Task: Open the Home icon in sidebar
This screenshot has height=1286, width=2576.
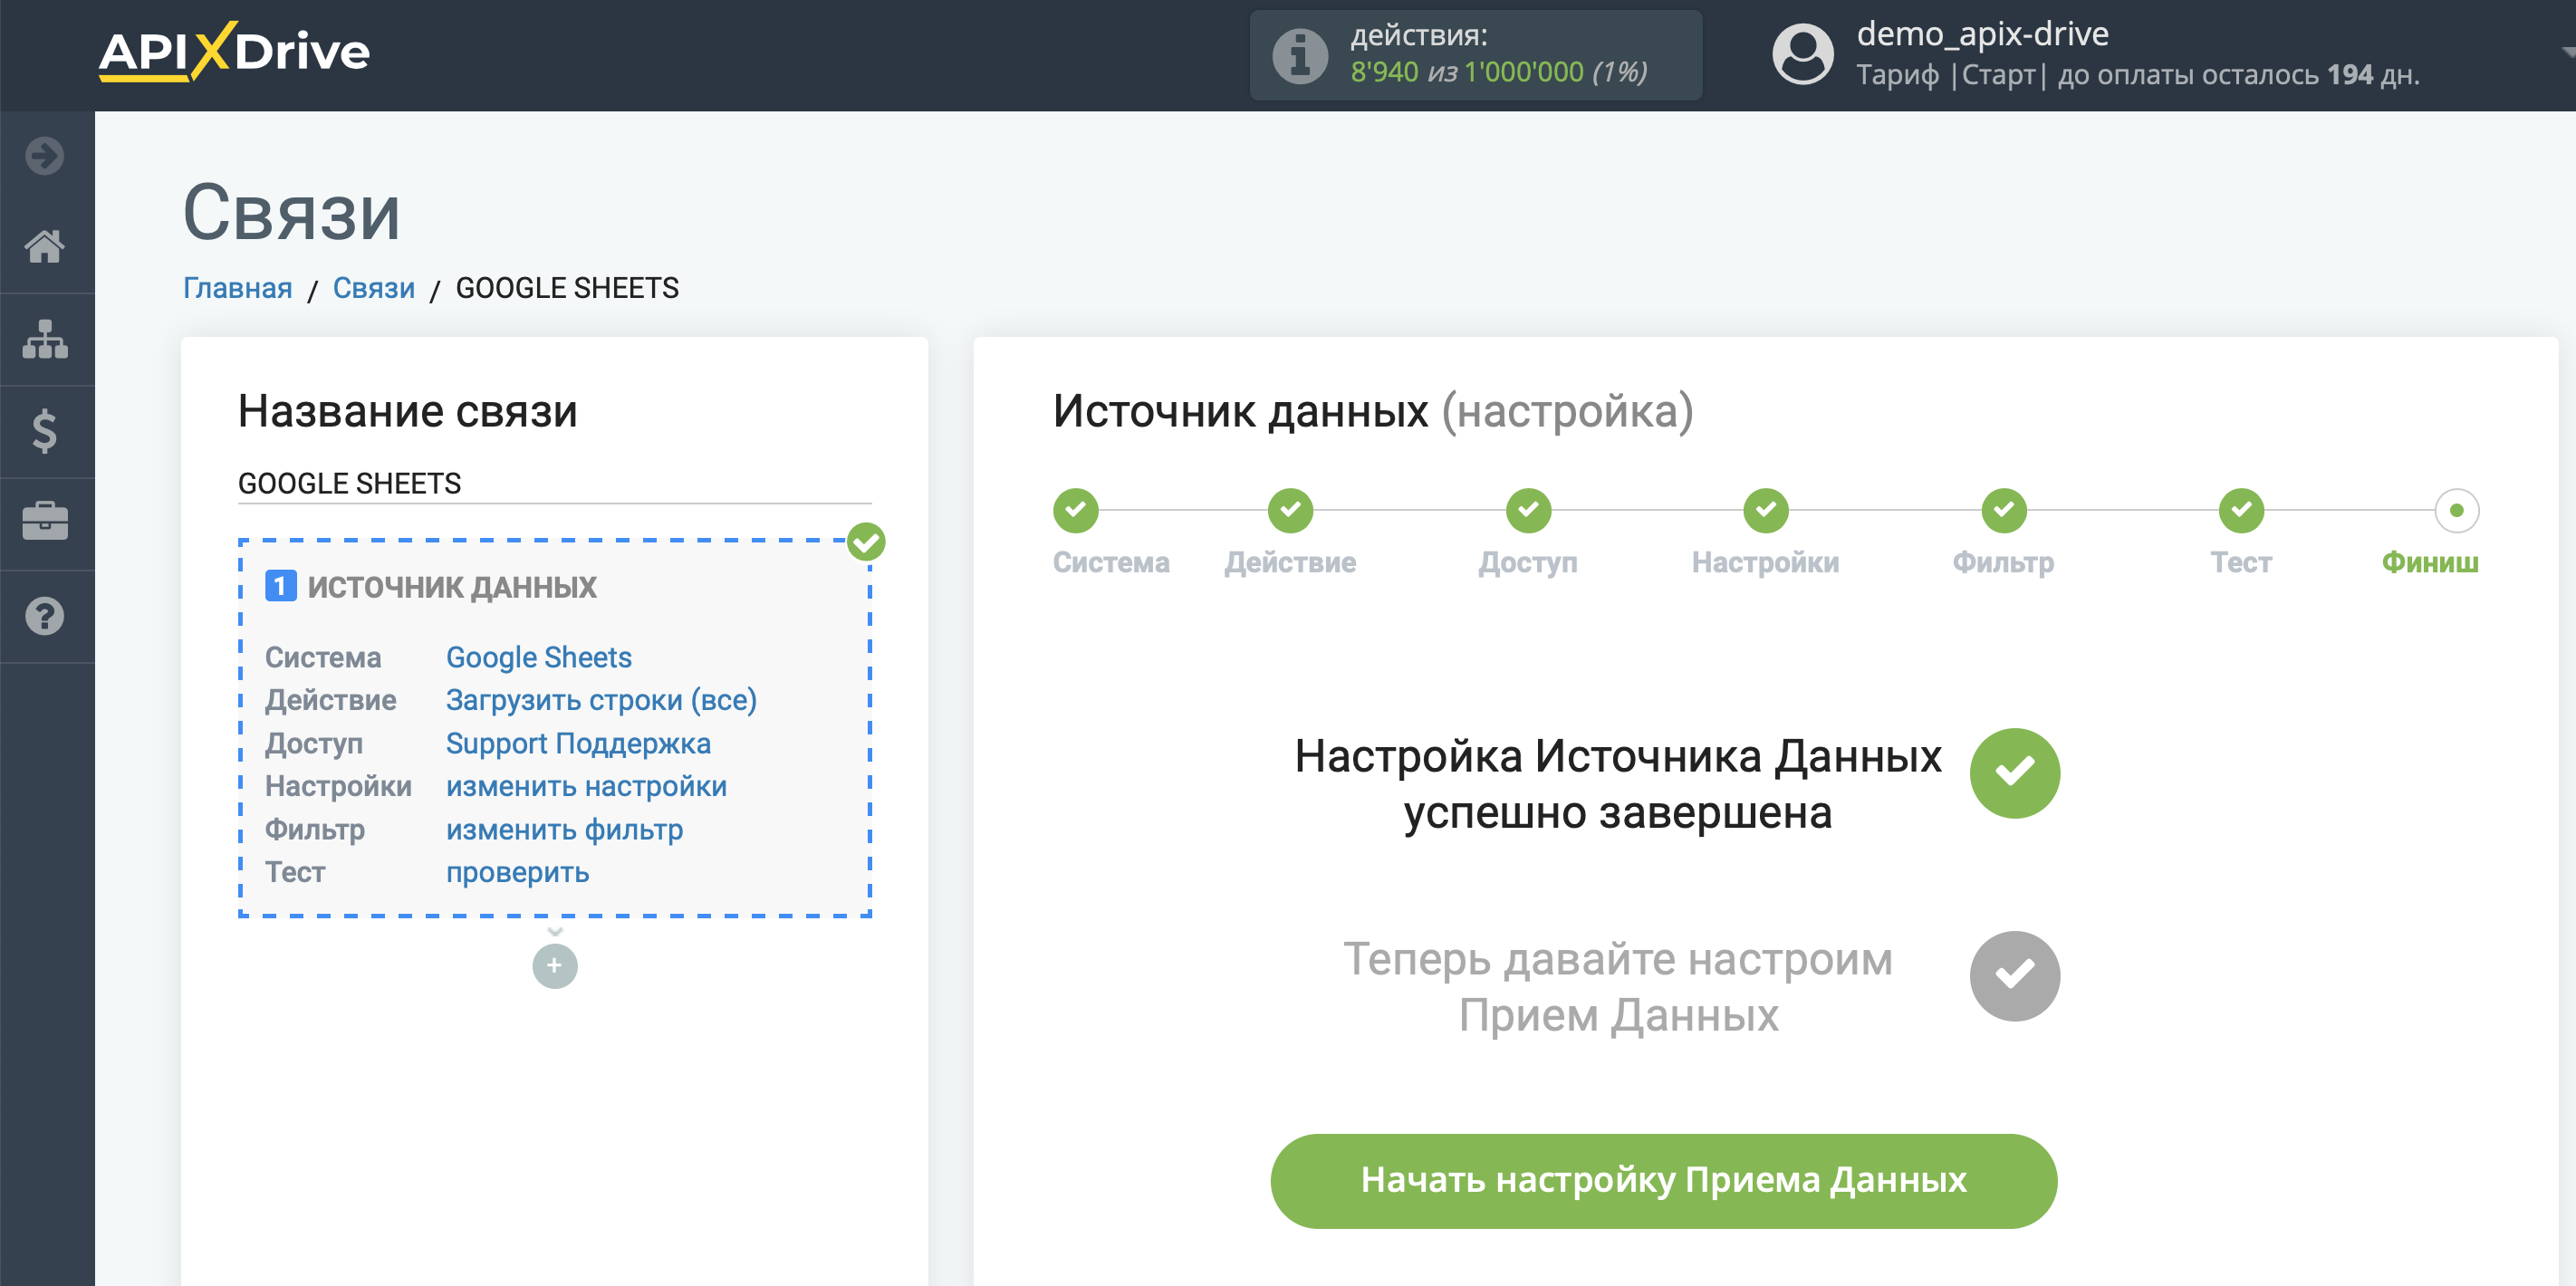Action: click(x=45, y=246)
